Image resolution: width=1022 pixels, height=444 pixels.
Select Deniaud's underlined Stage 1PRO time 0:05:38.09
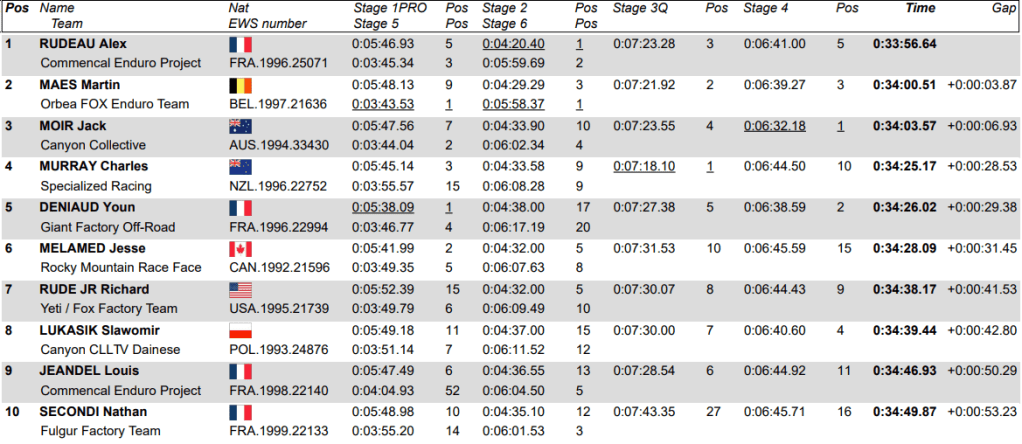(x=383, y=208)
